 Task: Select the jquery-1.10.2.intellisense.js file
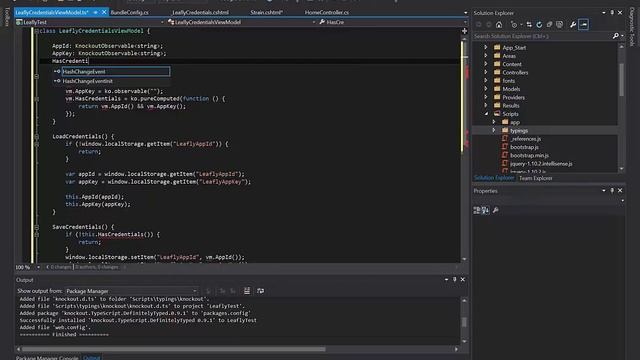[x=541, y=164]
